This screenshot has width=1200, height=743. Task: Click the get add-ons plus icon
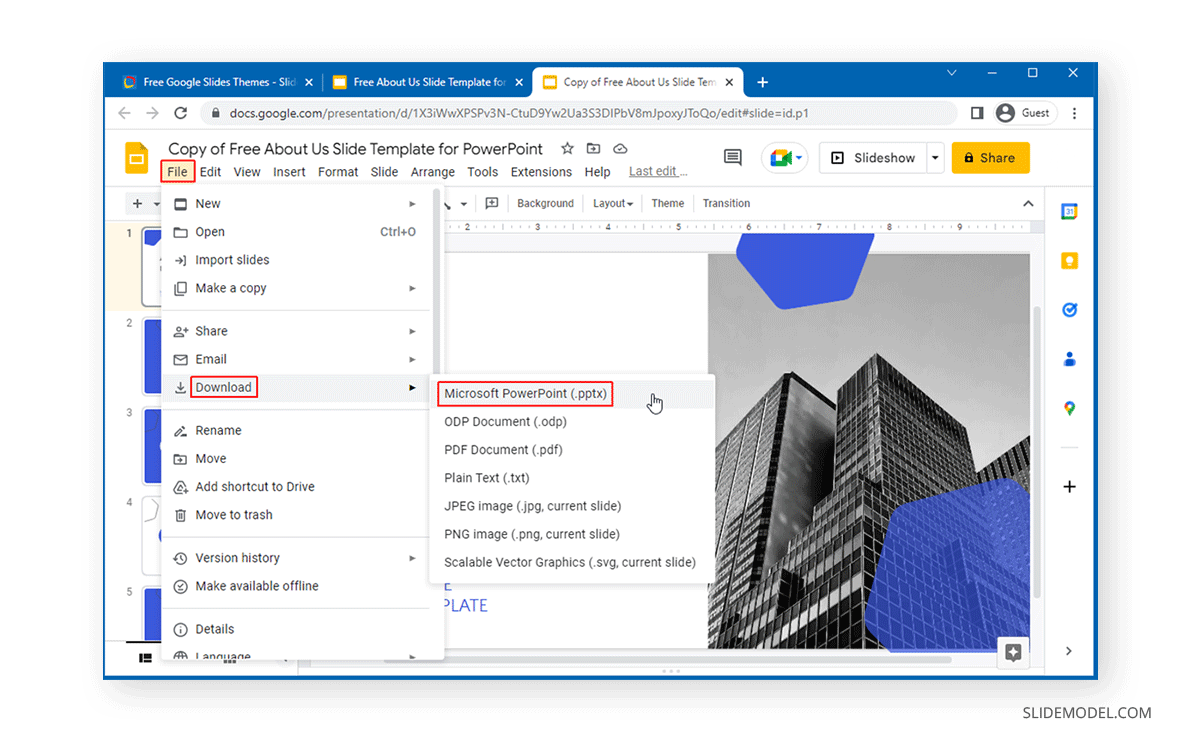1069,487
